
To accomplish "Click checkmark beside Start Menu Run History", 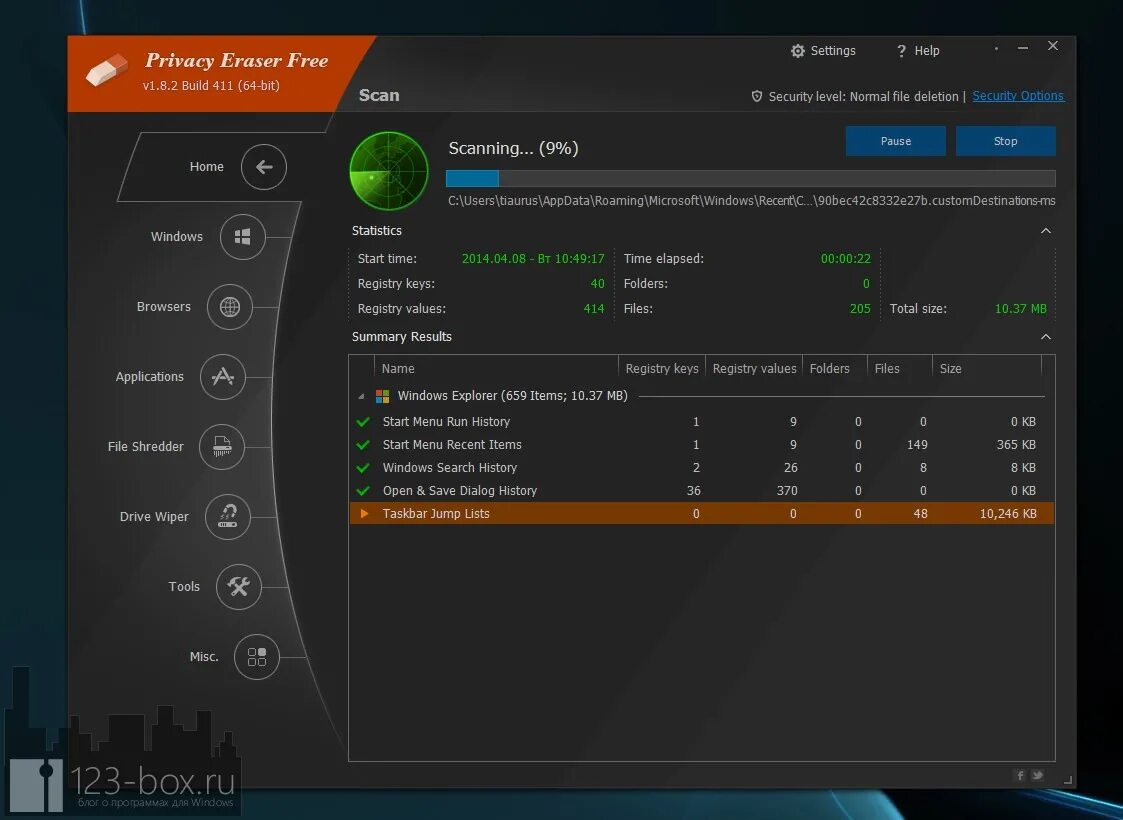I will [x=363, y=422].
